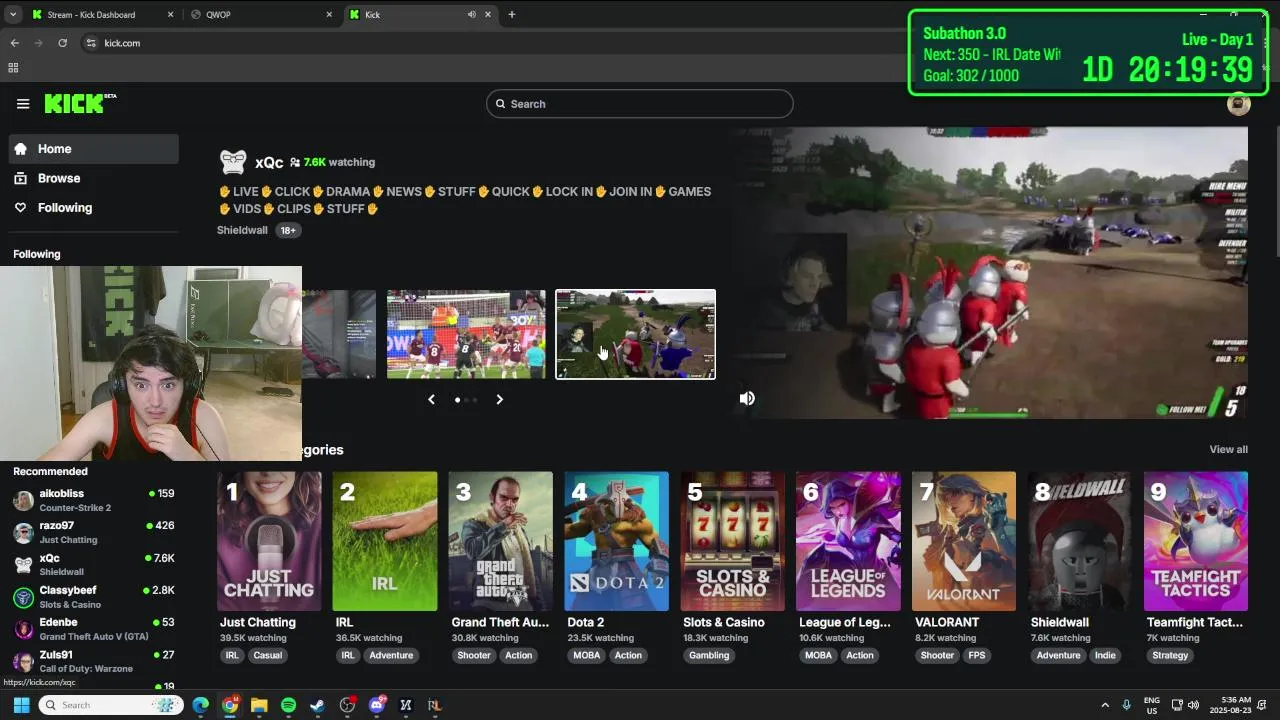Open a new browser tab
This screenshot has width=1280, height=720.
coord(511,14)
